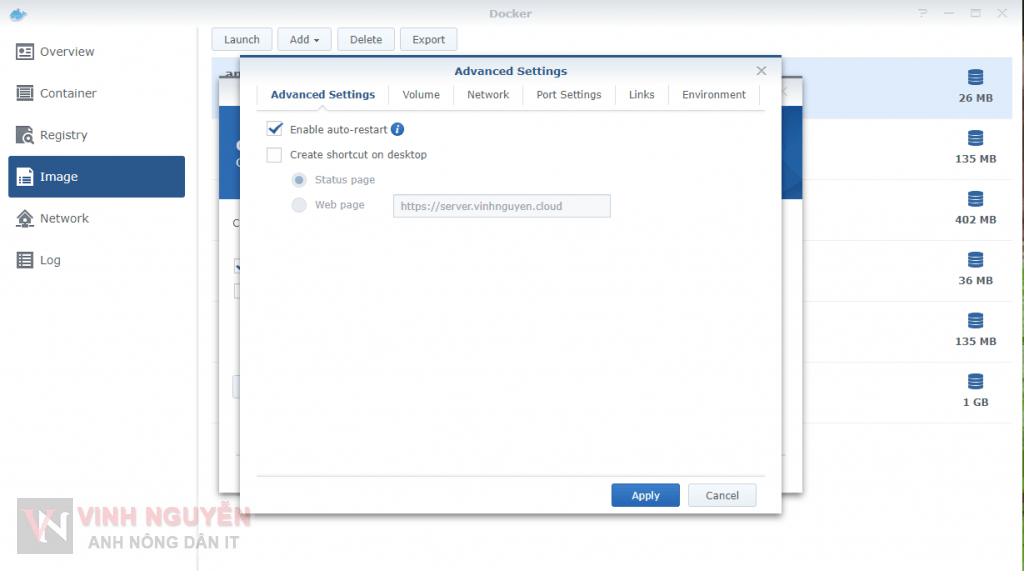Switch to the Environment tab

pos(713,95)
